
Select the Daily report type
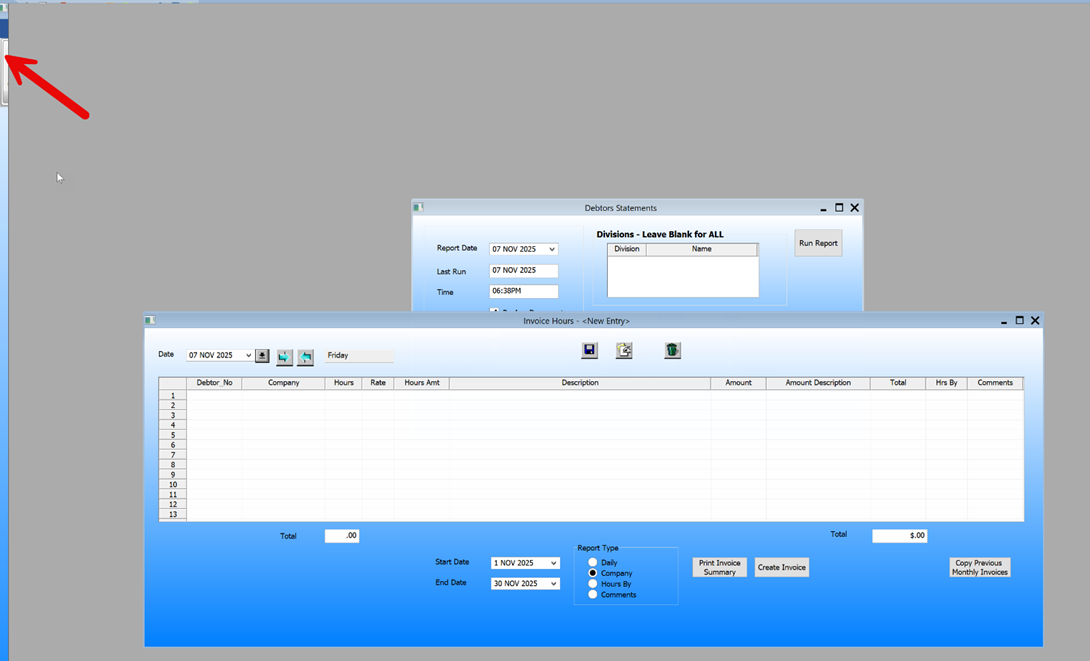pos(593,563)
